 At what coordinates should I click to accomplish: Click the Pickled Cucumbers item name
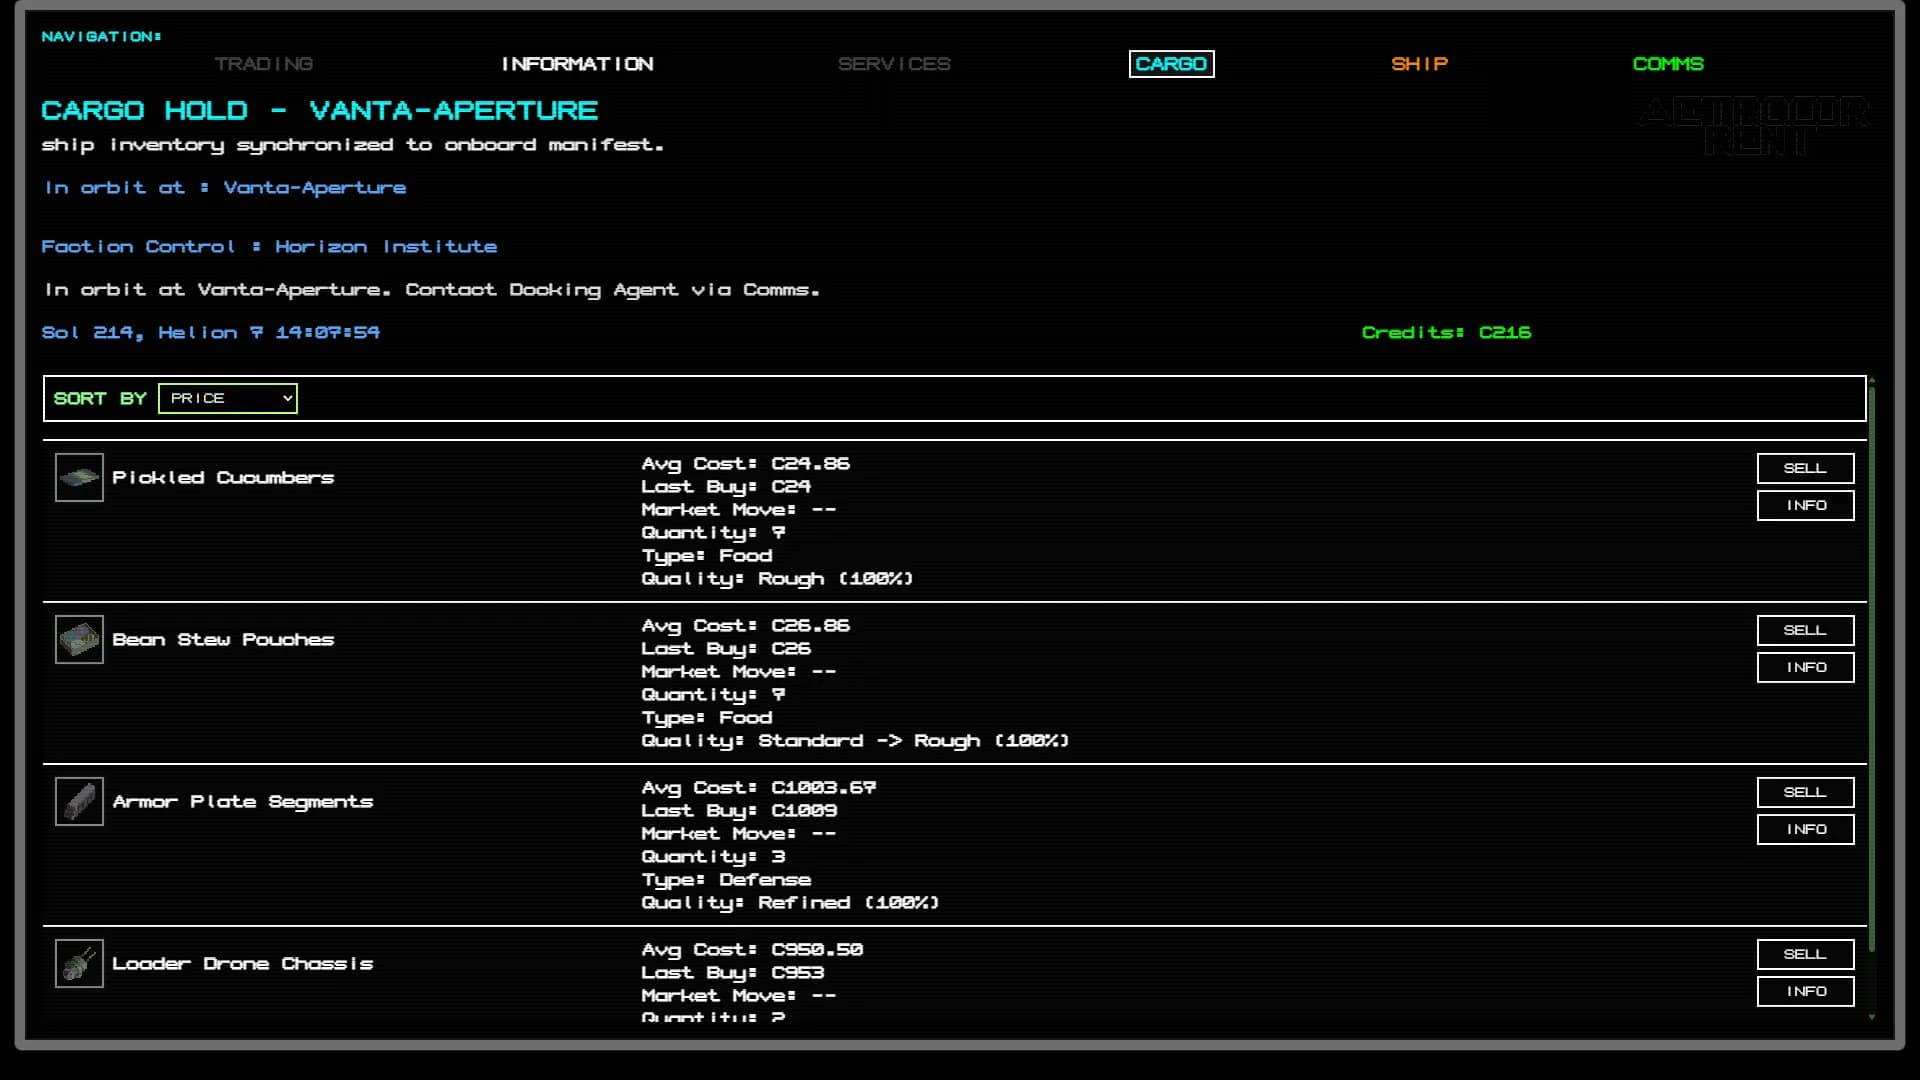coord(223,478)
